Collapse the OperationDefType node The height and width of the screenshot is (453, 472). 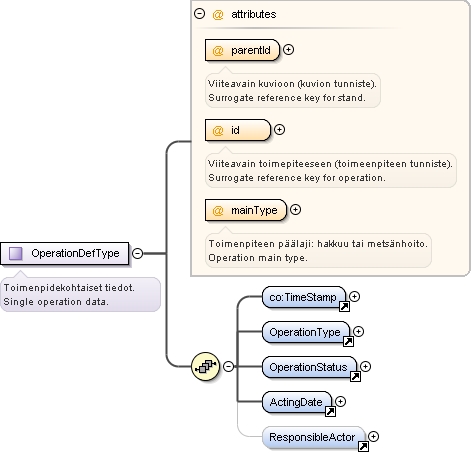[137, 253]
